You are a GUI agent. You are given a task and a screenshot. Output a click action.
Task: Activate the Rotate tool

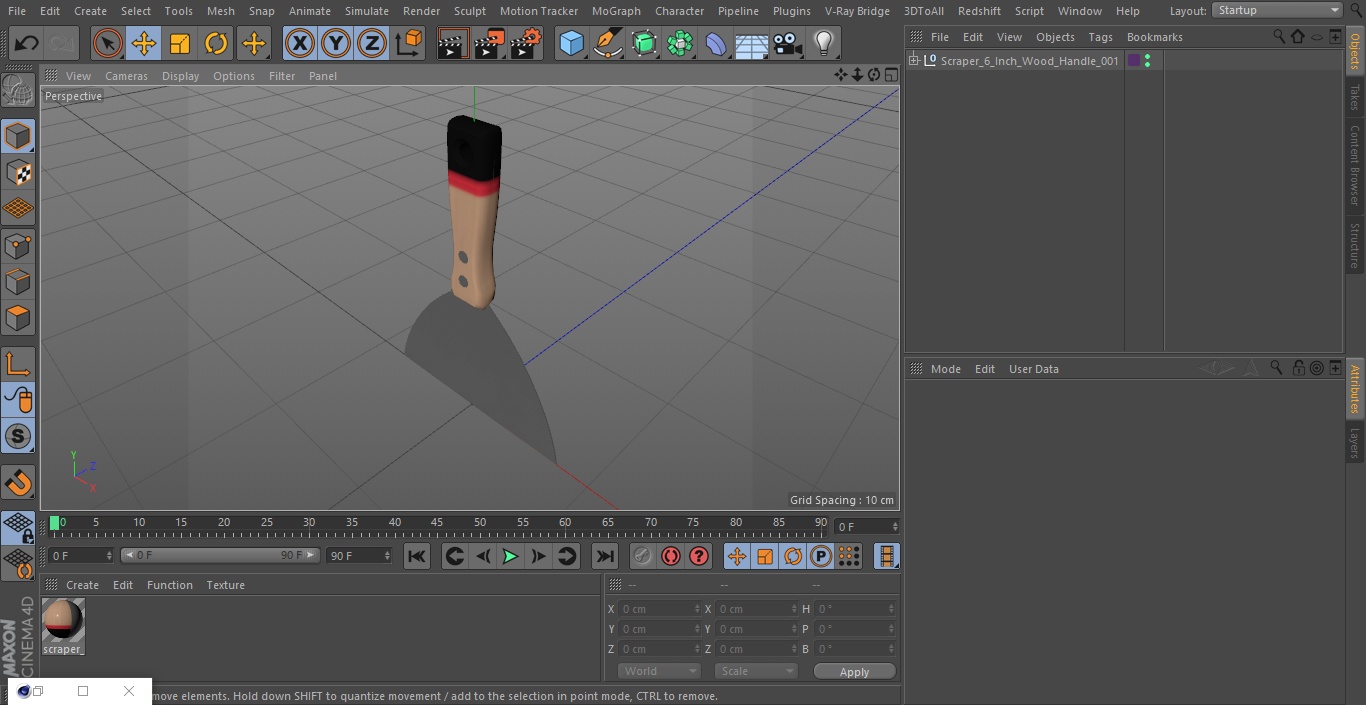(x=216, y=43)
